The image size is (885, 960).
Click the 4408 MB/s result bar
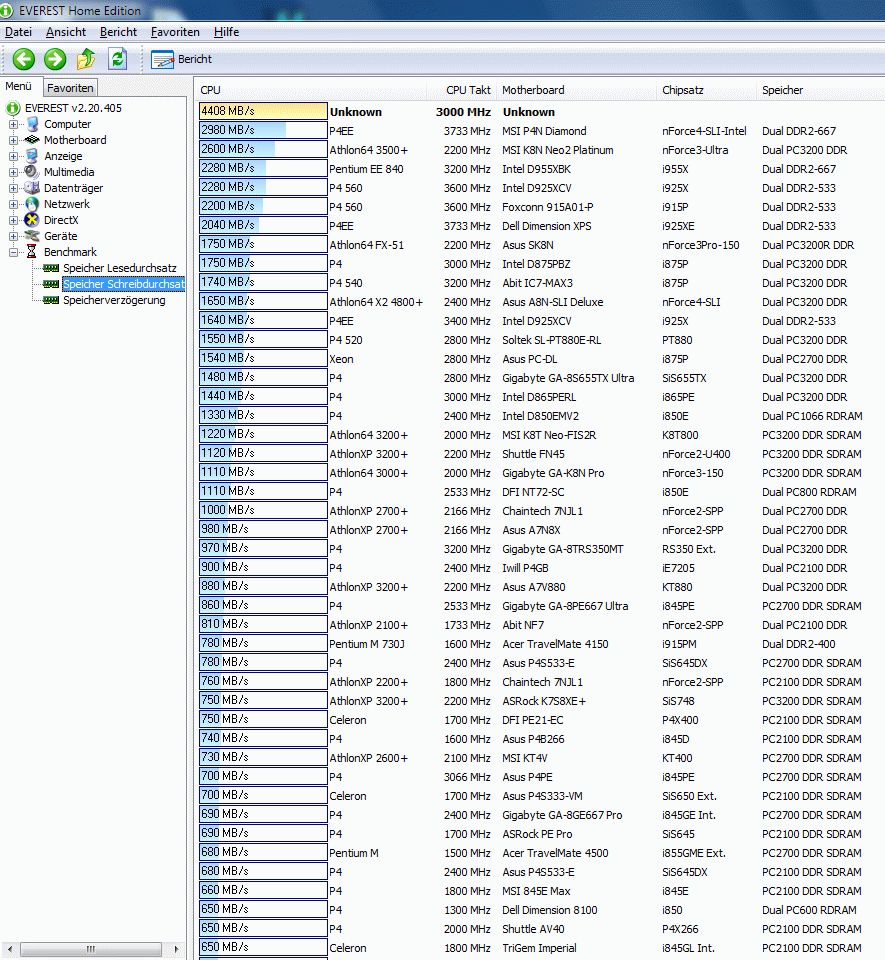263,112
